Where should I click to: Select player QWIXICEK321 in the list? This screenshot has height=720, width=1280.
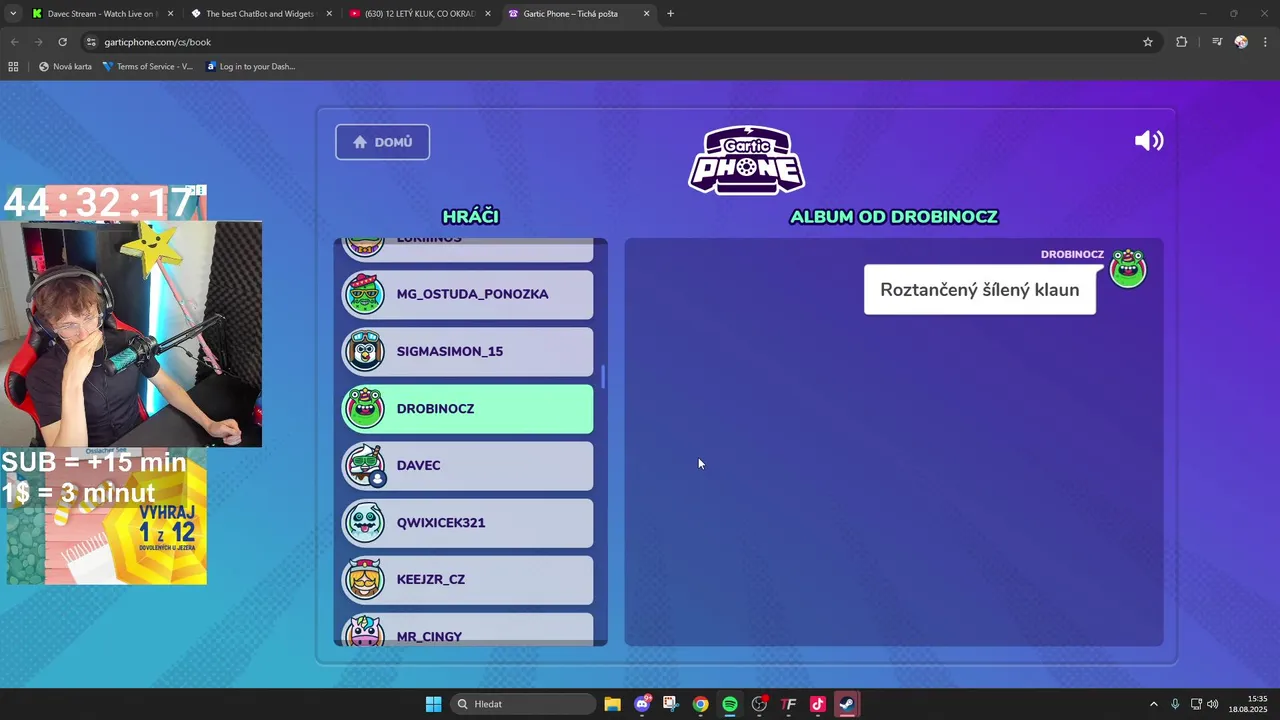(x=467, y=522)
